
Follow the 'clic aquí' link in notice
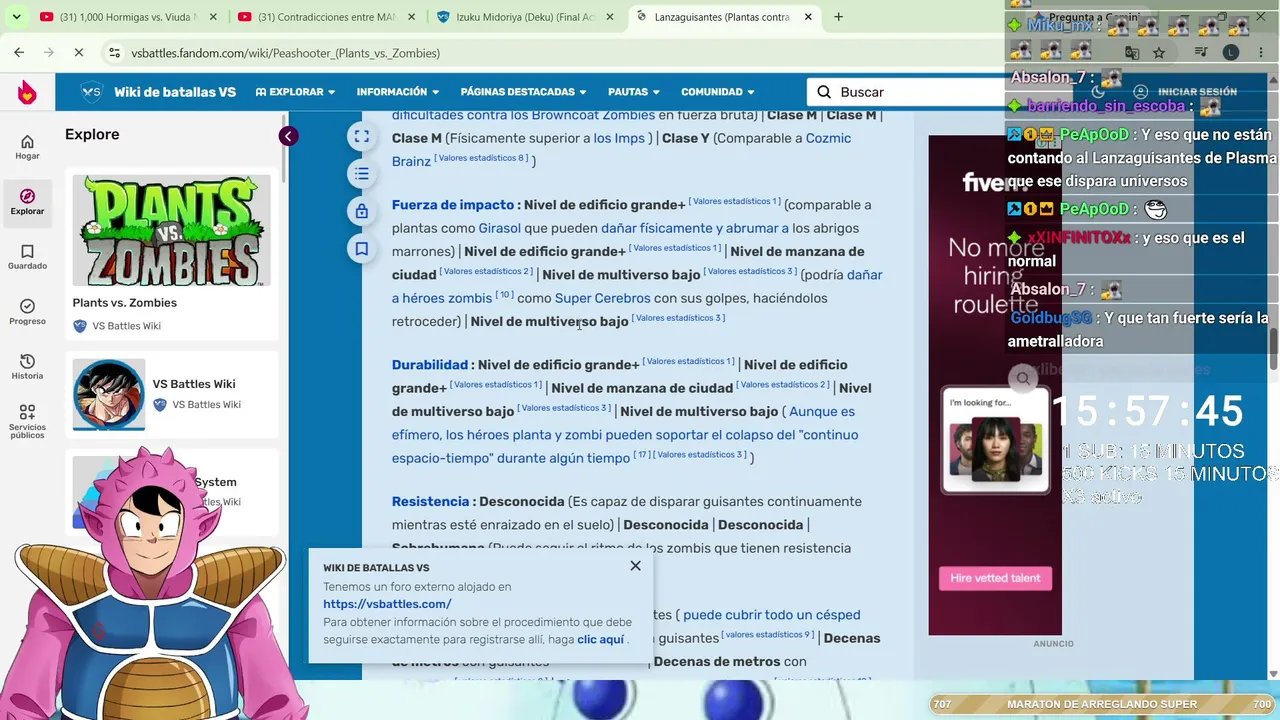point(600,639)
